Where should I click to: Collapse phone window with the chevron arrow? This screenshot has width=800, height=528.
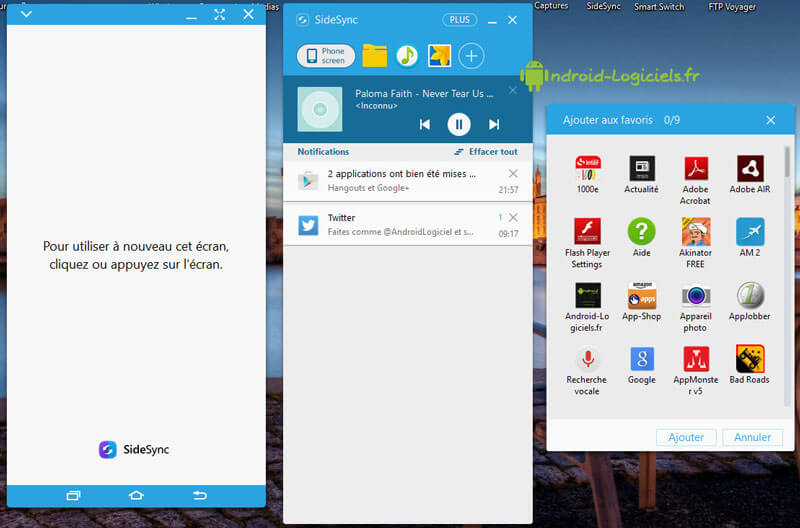[27, 14]
